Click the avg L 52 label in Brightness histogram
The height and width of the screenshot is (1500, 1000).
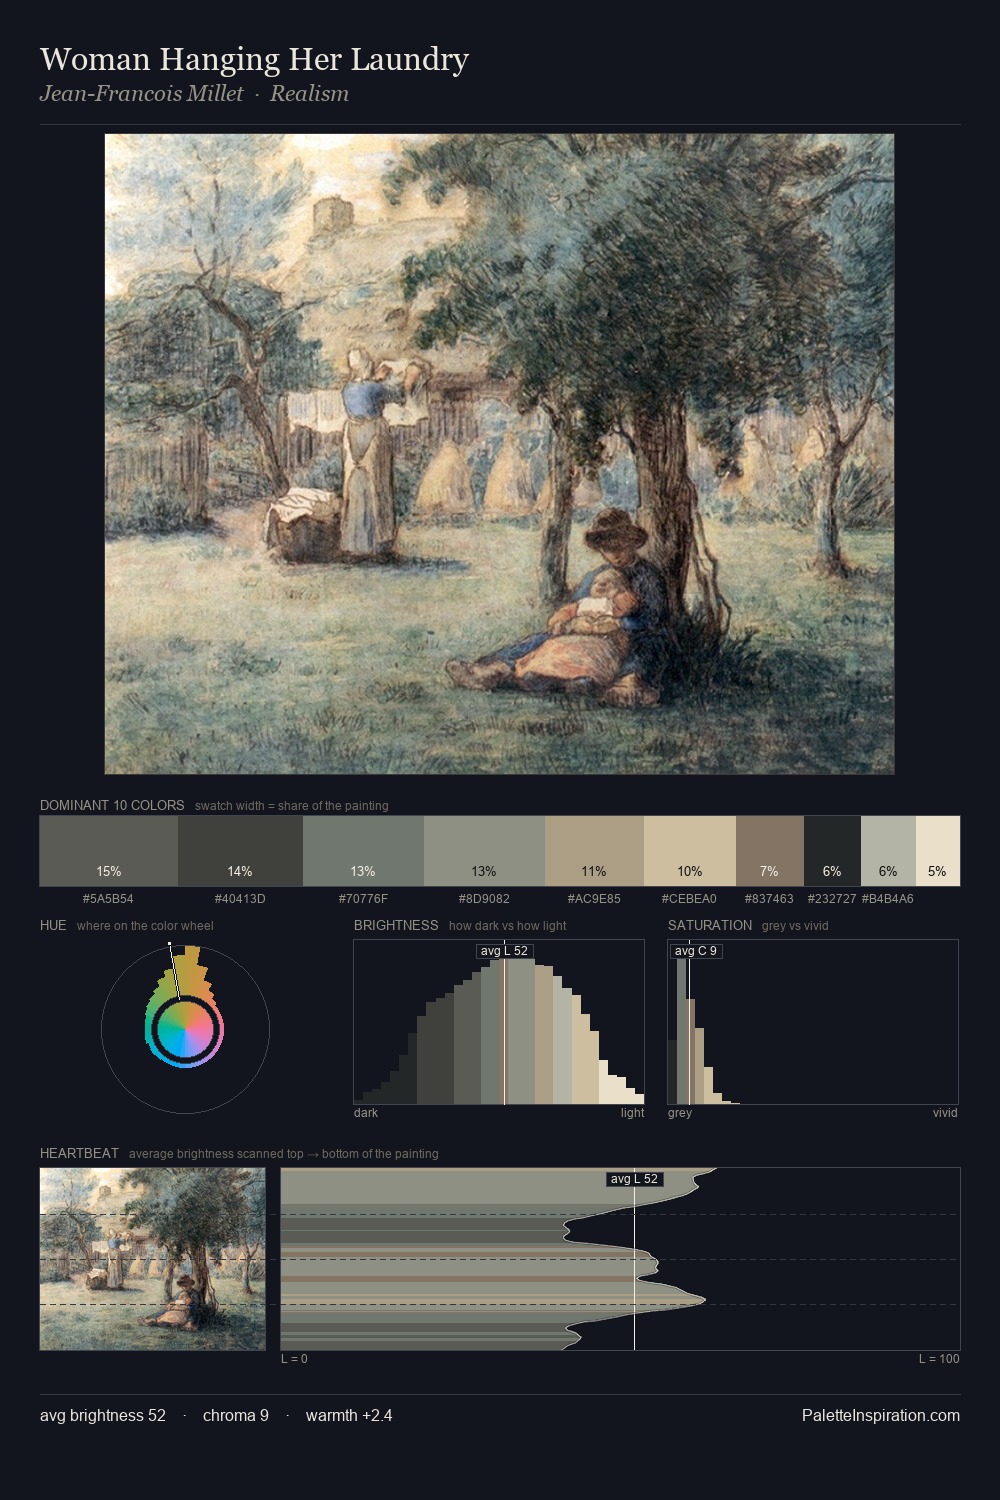point(504,951)
